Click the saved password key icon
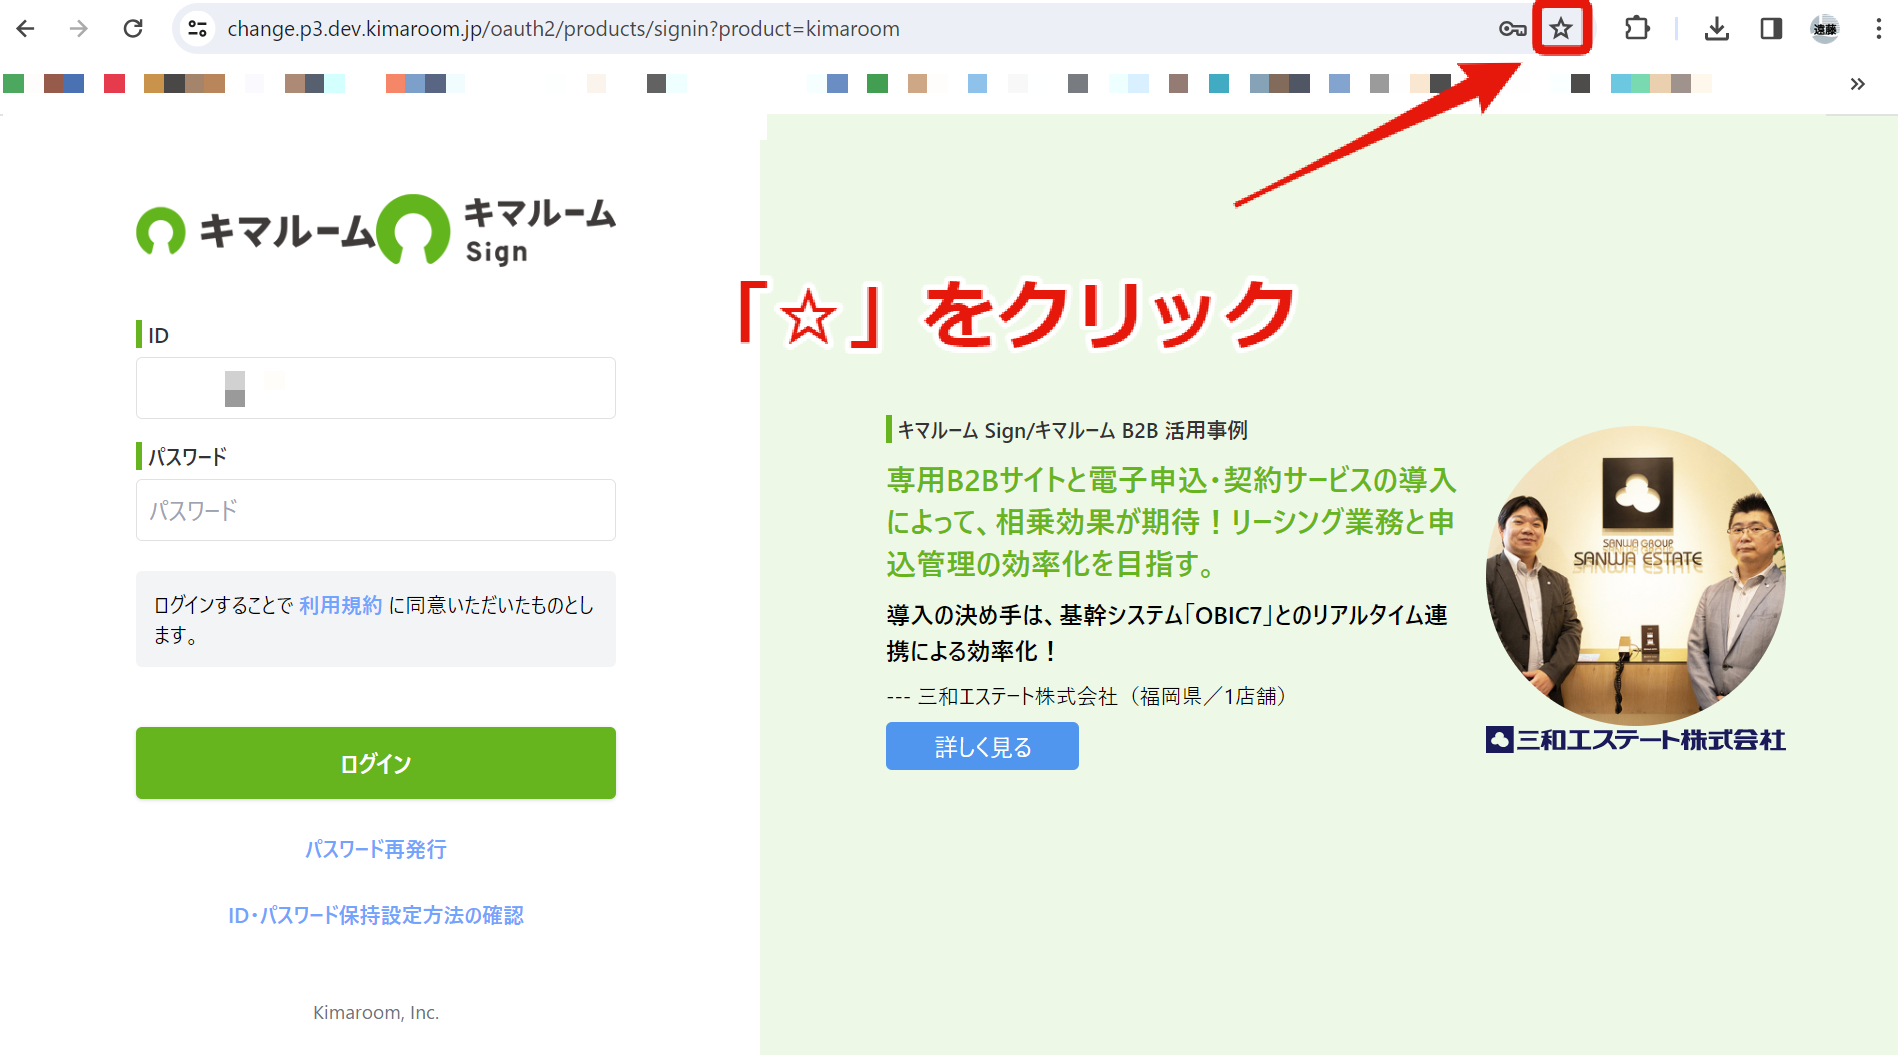The width and height of the screenshot is (1898, 1055). point(1512,29)
